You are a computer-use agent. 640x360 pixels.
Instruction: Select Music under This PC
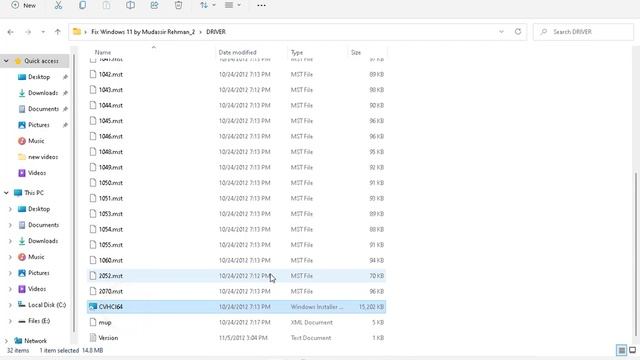click(36, 257)
